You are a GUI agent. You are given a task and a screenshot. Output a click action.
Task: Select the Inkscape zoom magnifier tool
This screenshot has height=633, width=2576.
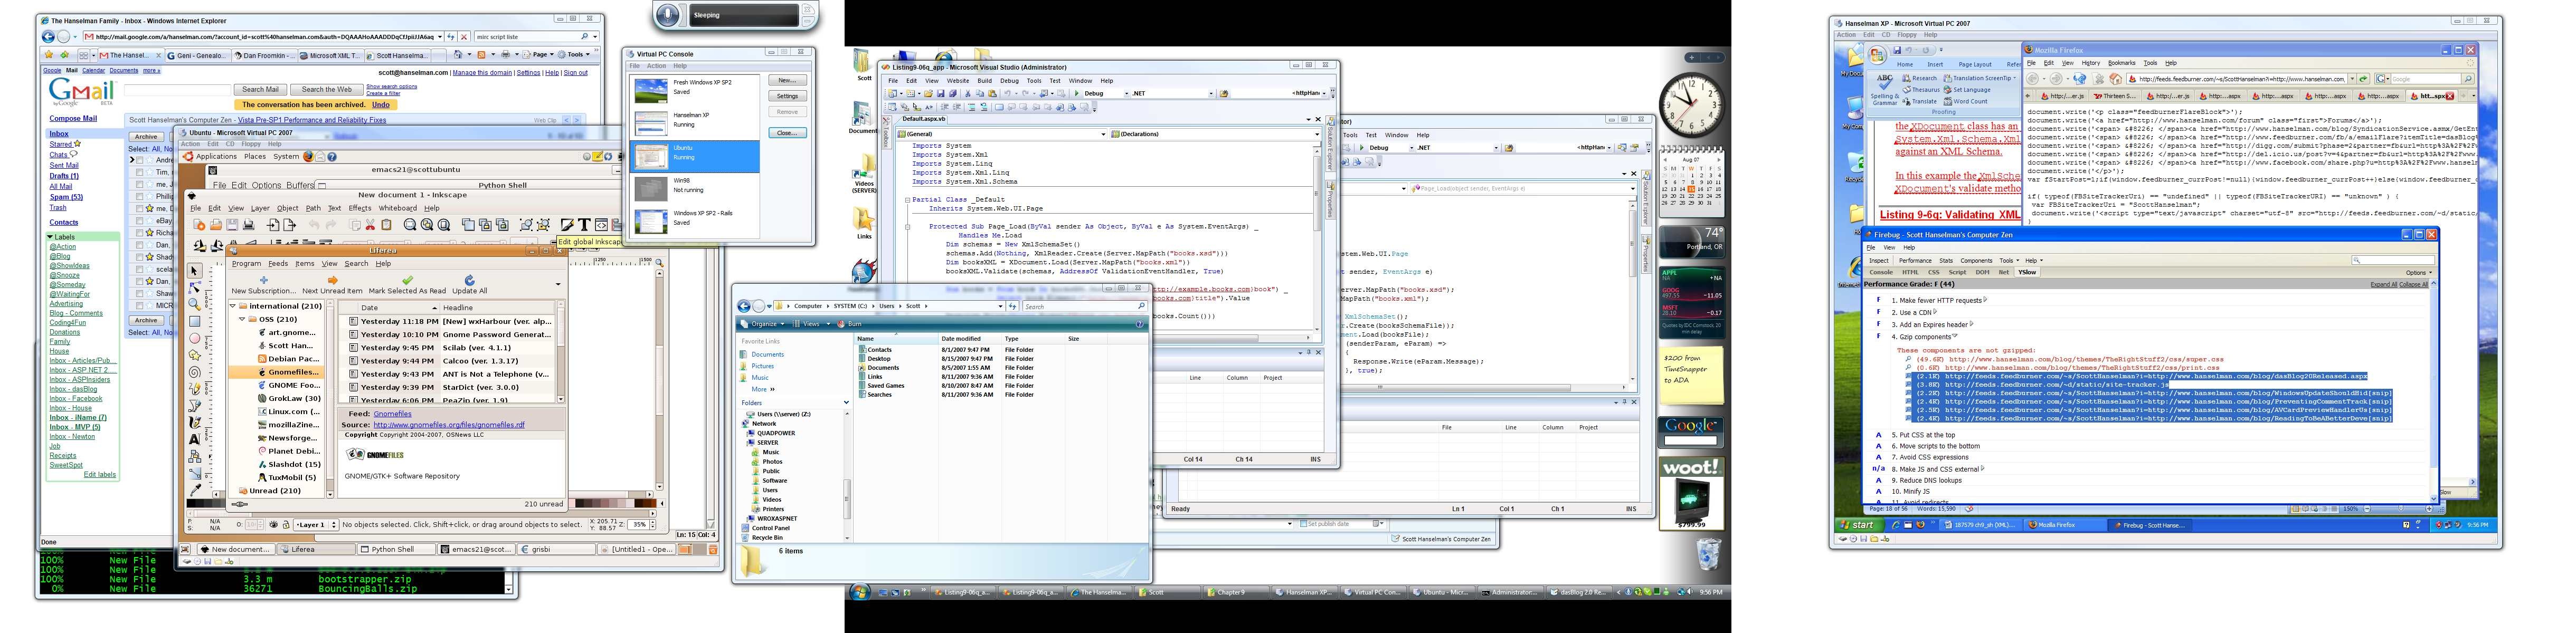195,304
